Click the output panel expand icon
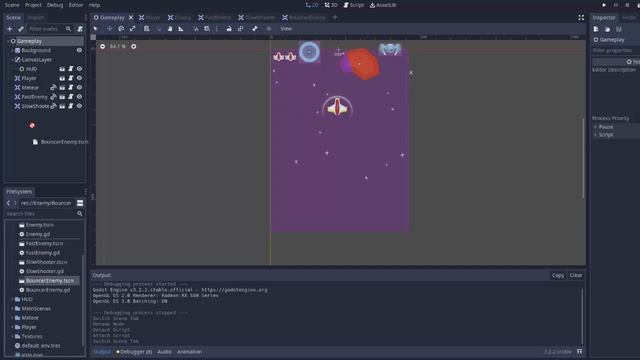 [x=580, y=351]
